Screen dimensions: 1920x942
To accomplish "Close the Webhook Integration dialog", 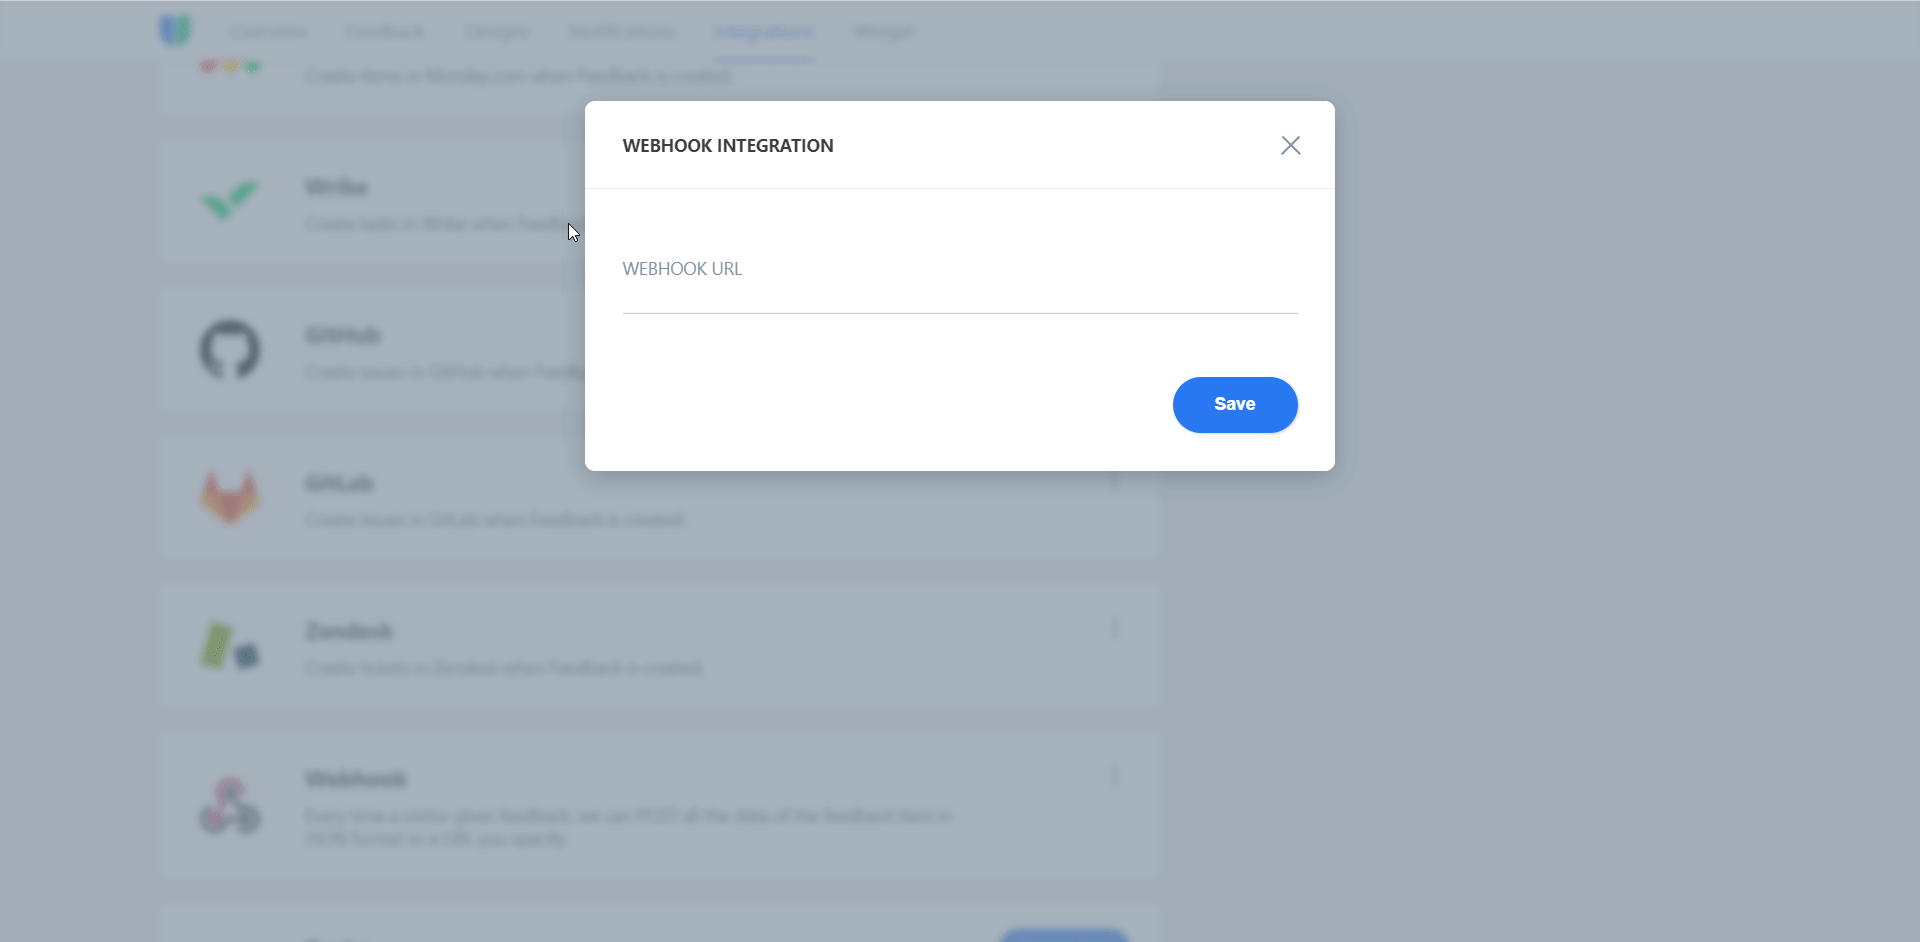I will coord(1291,146).
